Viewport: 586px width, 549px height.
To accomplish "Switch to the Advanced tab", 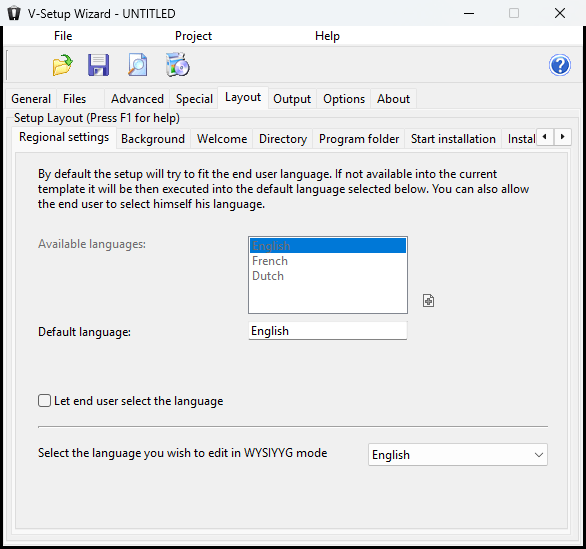I will point(137,99).
